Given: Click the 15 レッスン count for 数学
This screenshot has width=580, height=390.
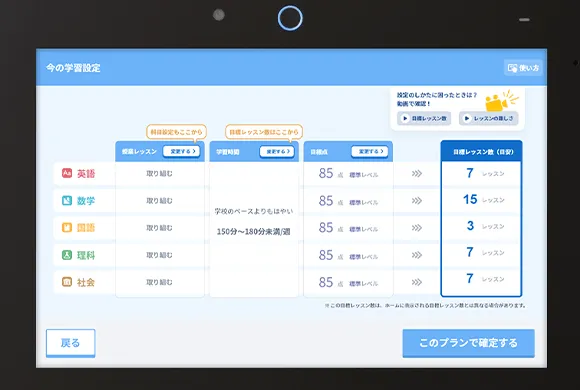Looking at the screenshot, I should tap(484, 199).
